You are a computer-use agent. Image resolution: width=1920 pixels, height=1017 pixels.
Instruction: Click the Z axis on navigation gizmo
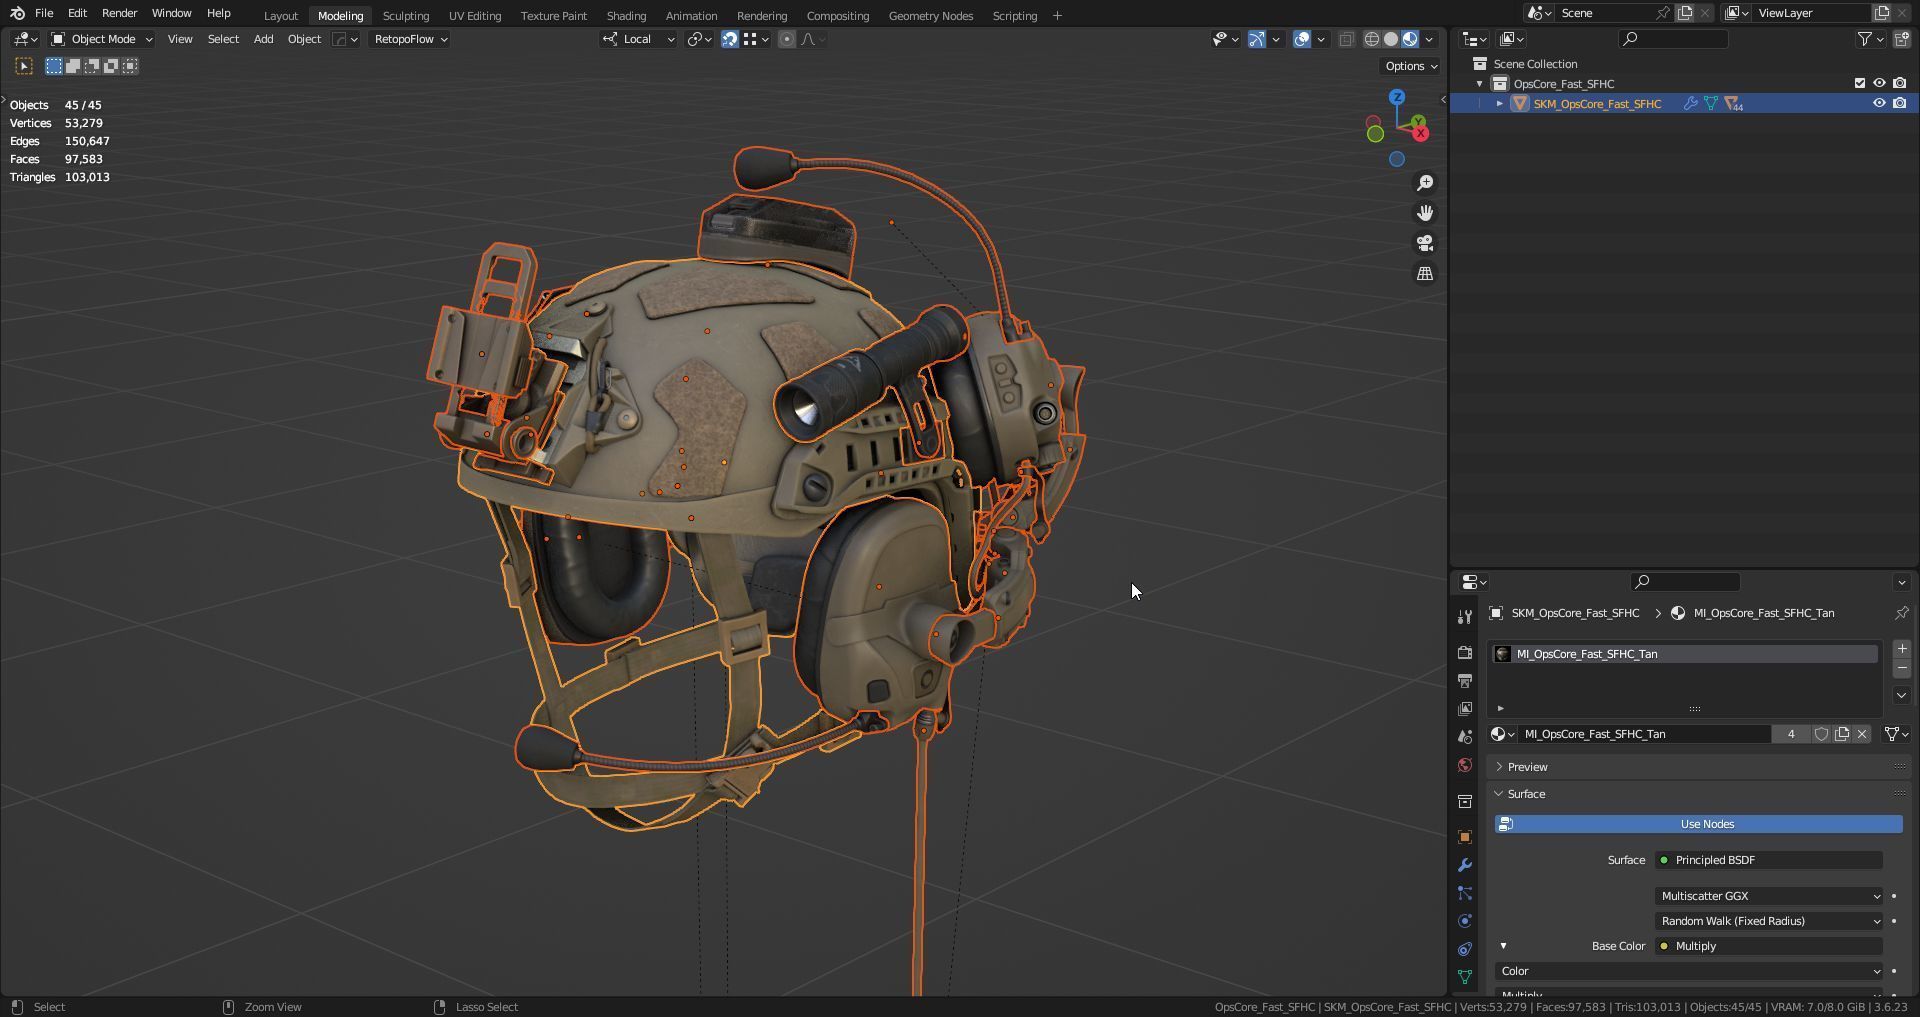coord(1397,97)
